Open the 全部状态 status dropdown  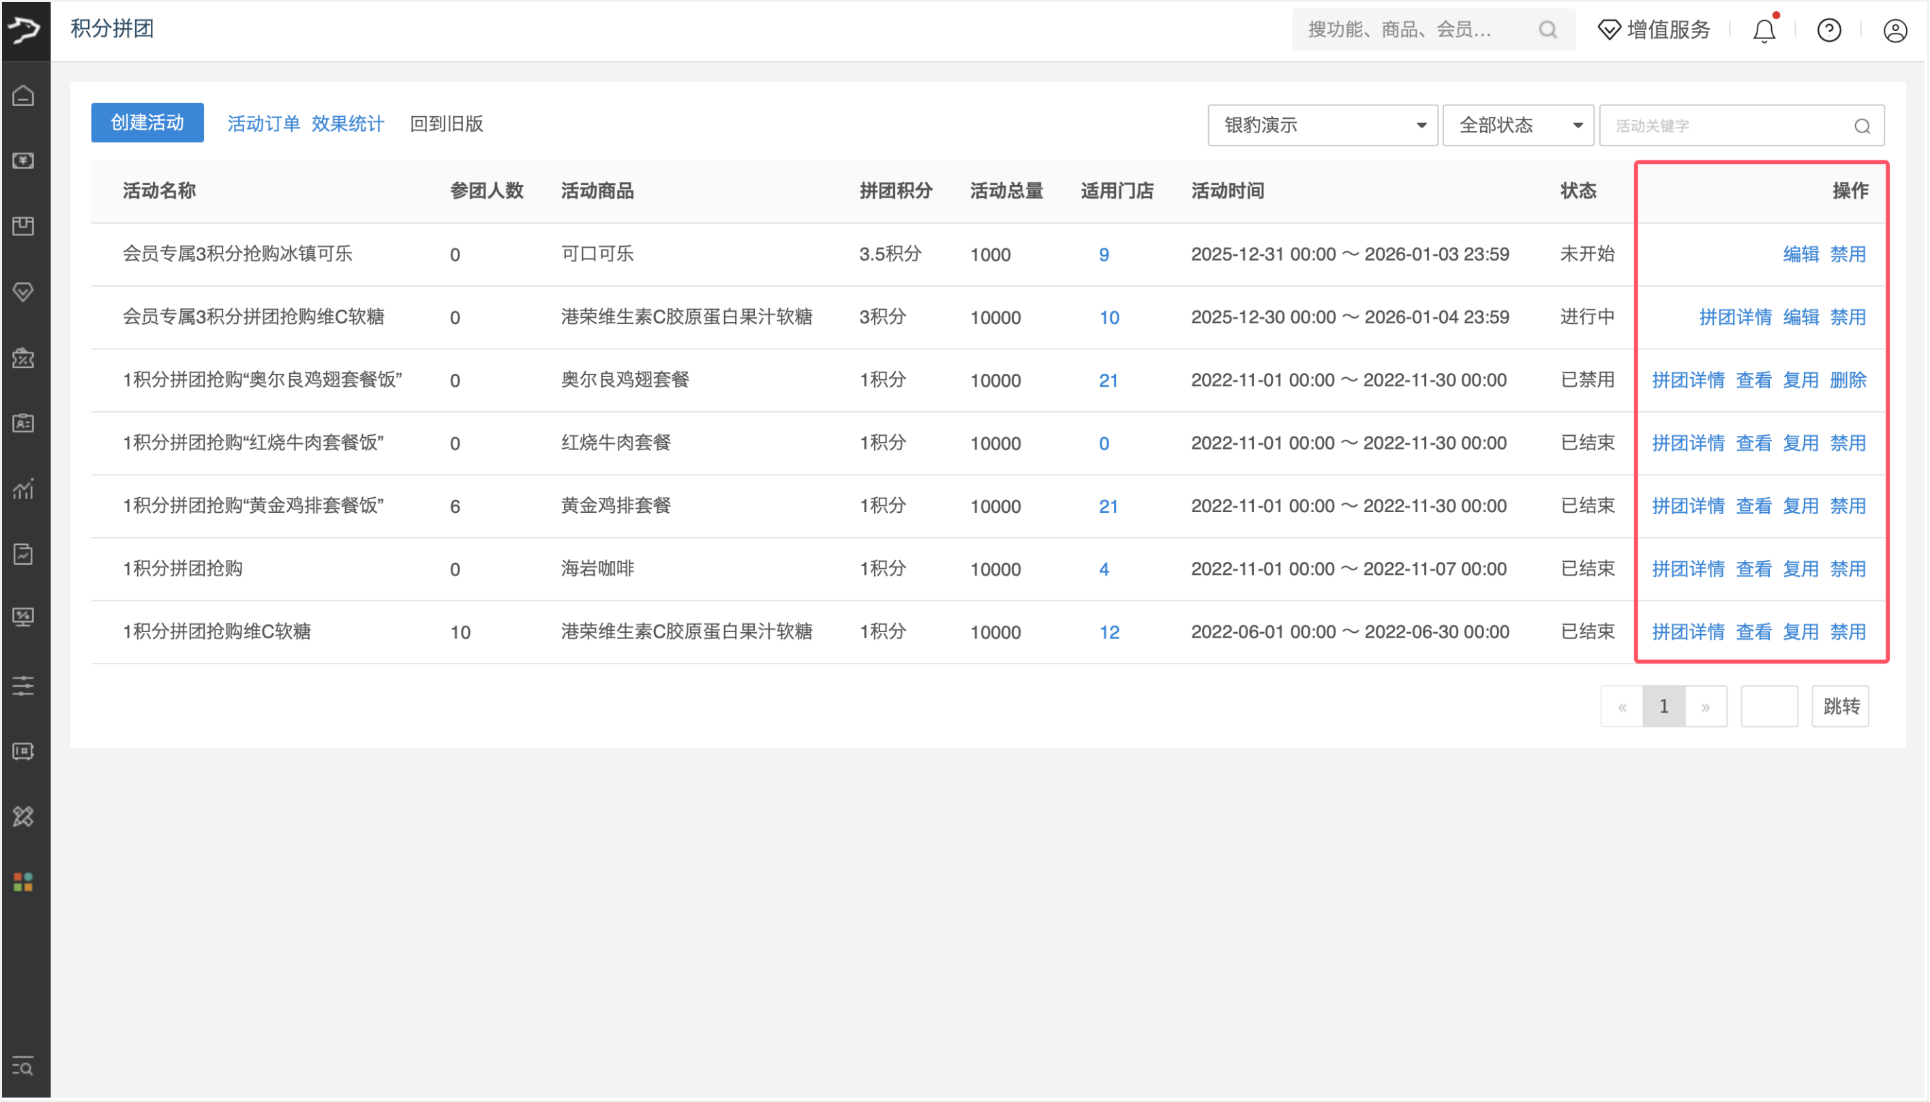click(1518, 126)
